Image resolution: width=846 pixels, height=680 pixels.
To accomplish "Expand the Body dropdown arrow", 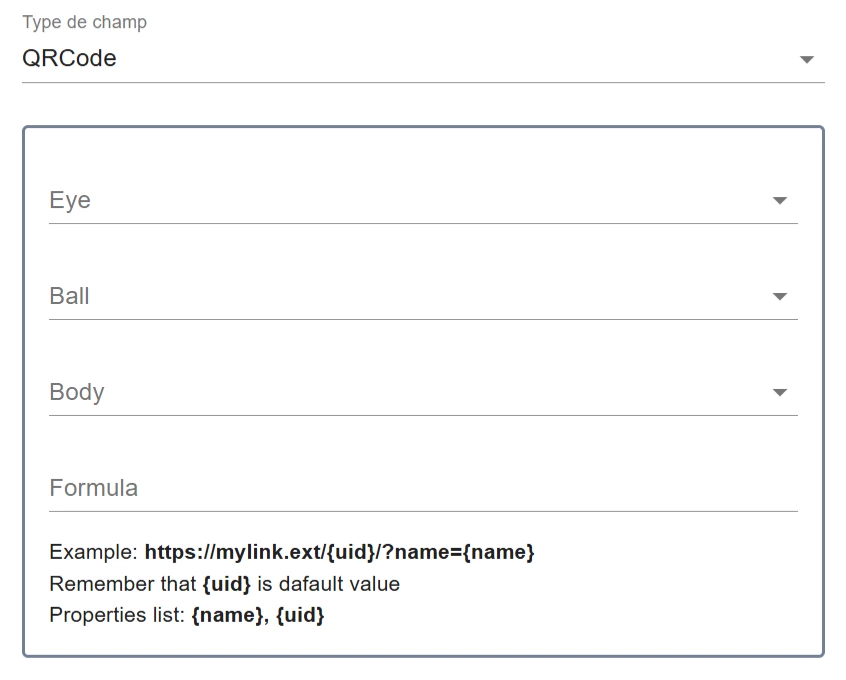I will click(x=780, y=392).
